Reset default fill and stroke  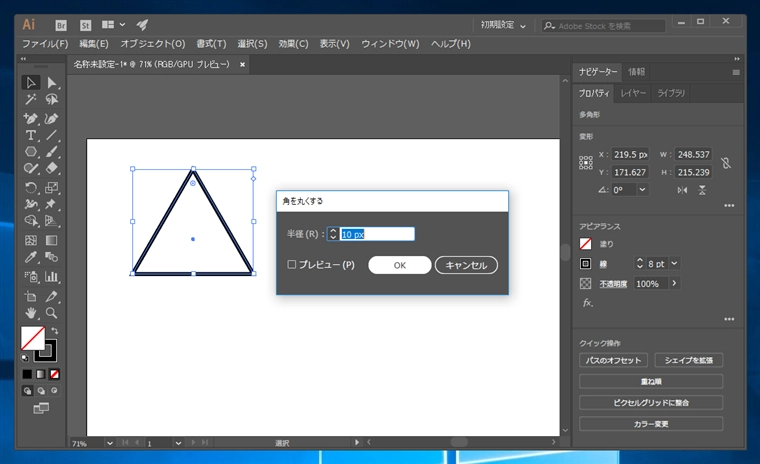pos(25,358)
